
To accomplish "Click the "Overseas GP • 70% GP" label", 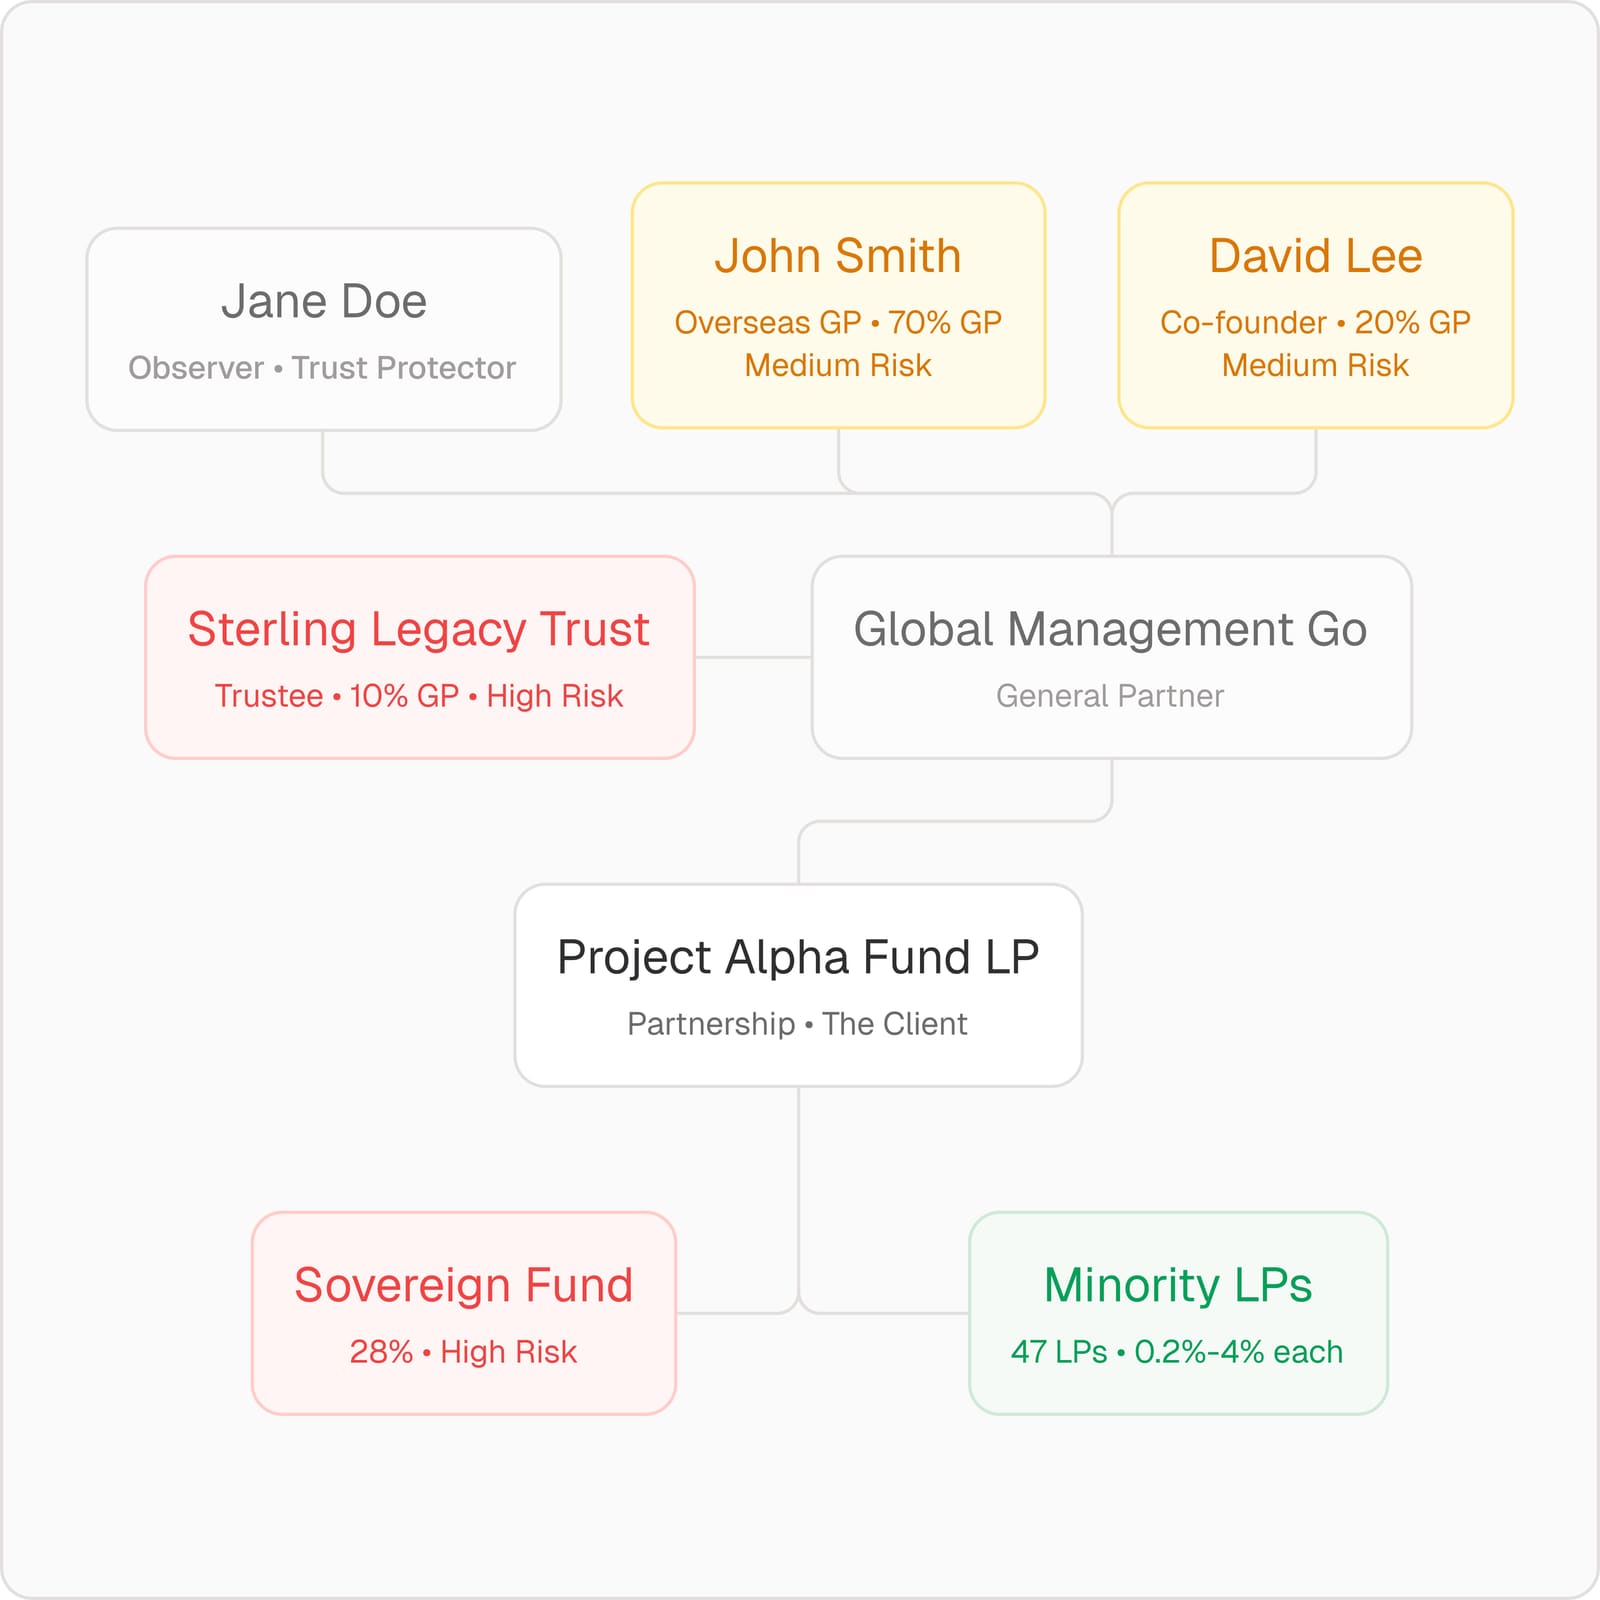I will tap(838, 322).
